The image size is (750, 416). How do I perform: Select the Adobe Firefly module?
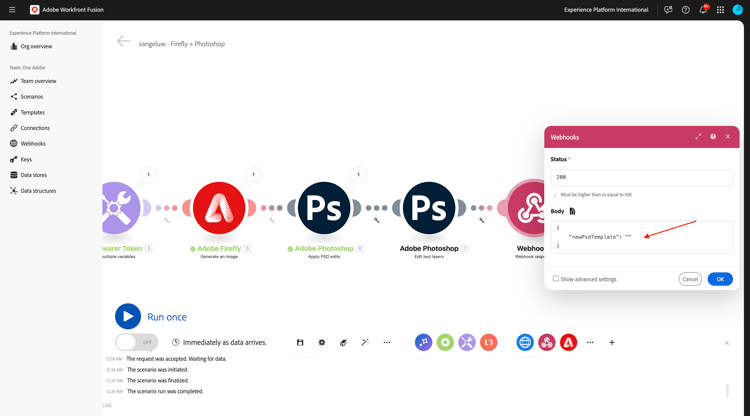219,208
